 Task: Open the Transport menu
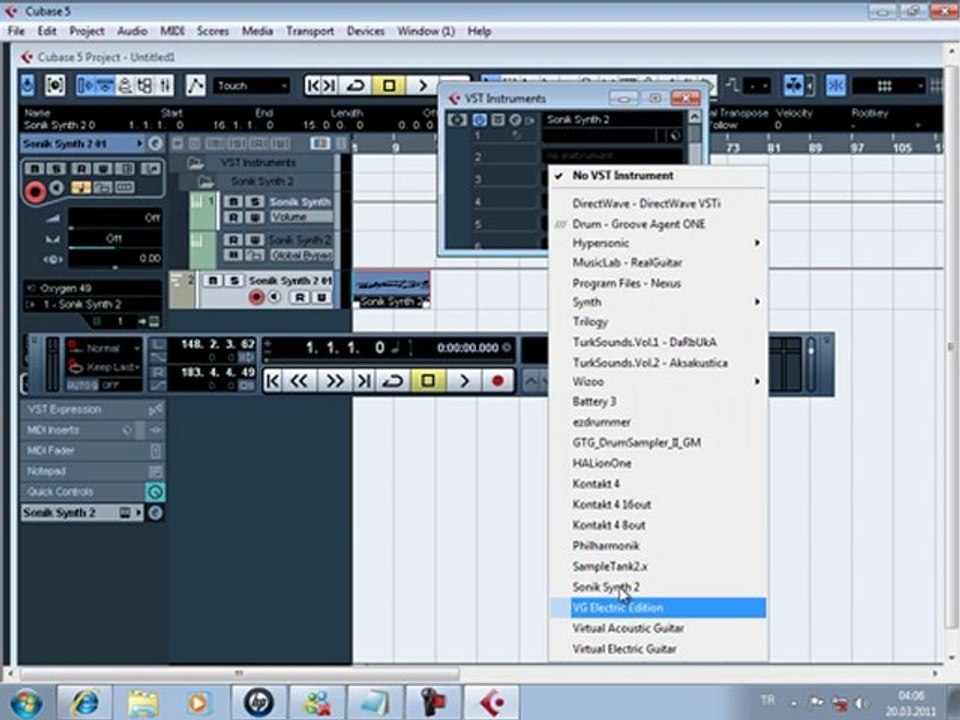[x=310, y=31]
